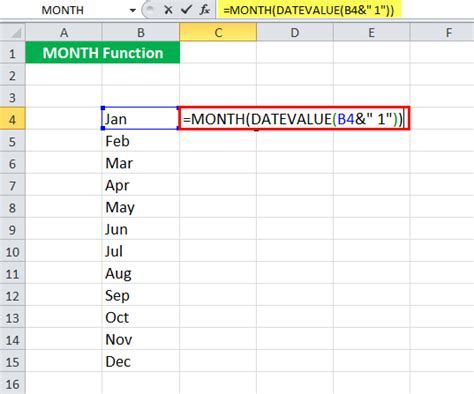The height and width of the screenshot is (394, 474).
Task: Click cell containing May
Action: 140,207
